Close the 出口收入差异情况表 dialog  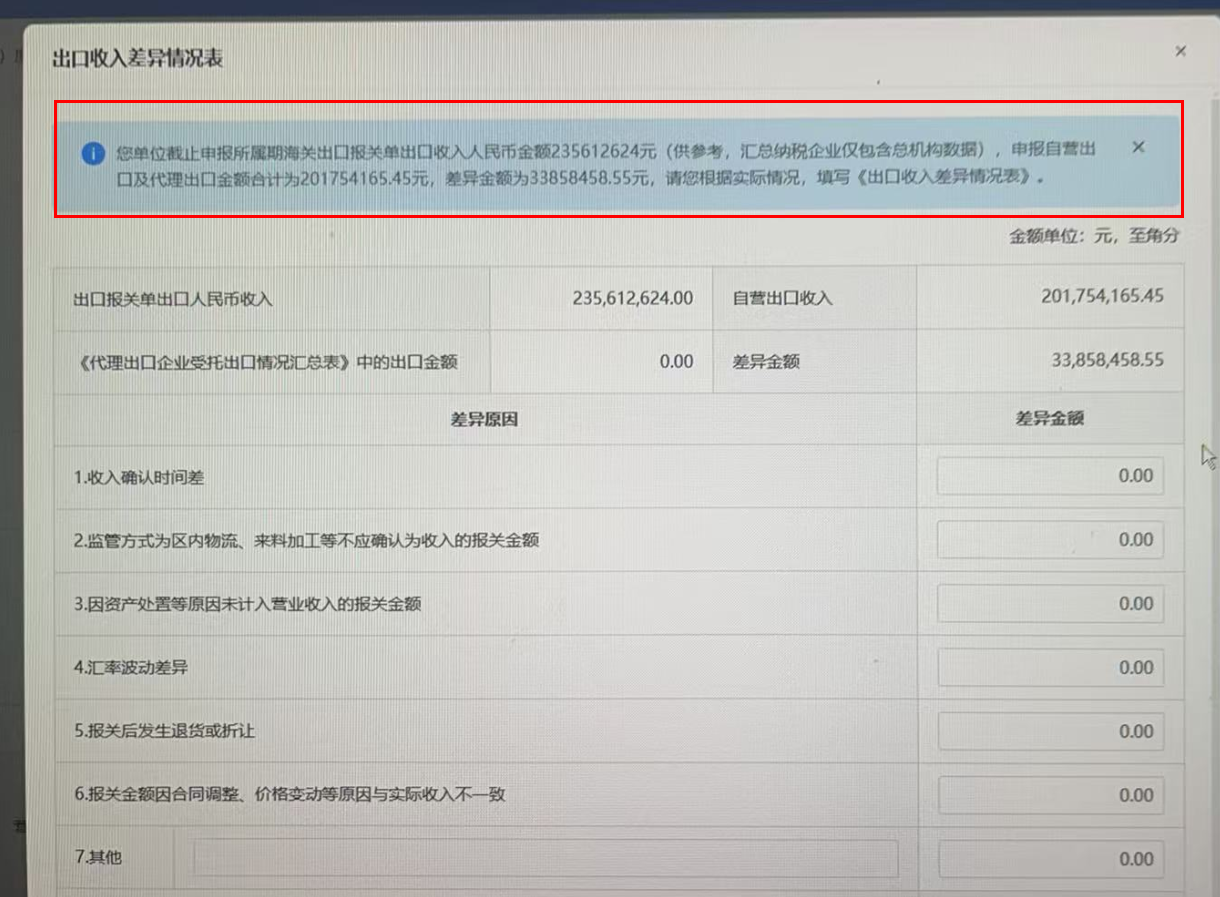1180,51
